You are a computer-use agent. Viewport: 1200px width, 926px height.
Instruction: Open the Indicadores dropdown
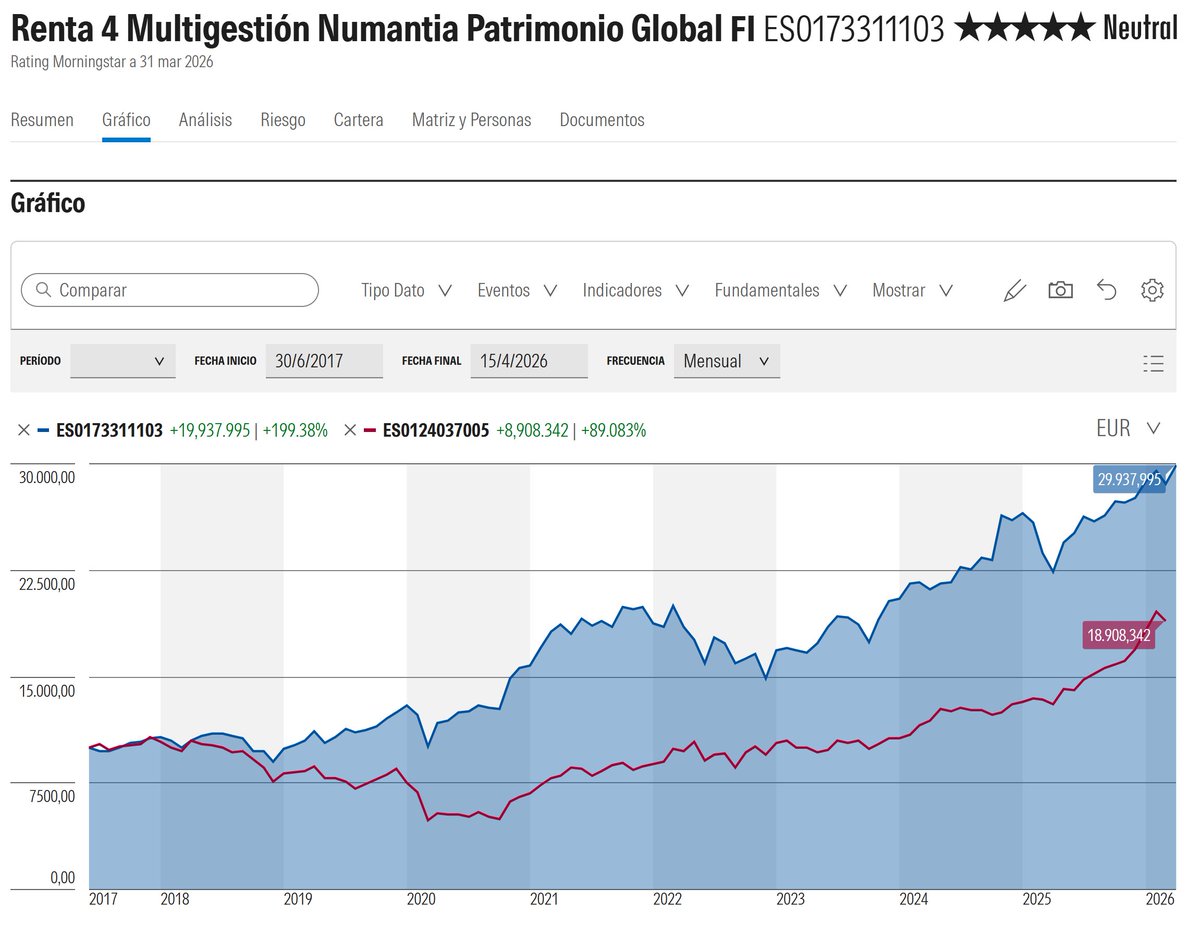(636, 290)
